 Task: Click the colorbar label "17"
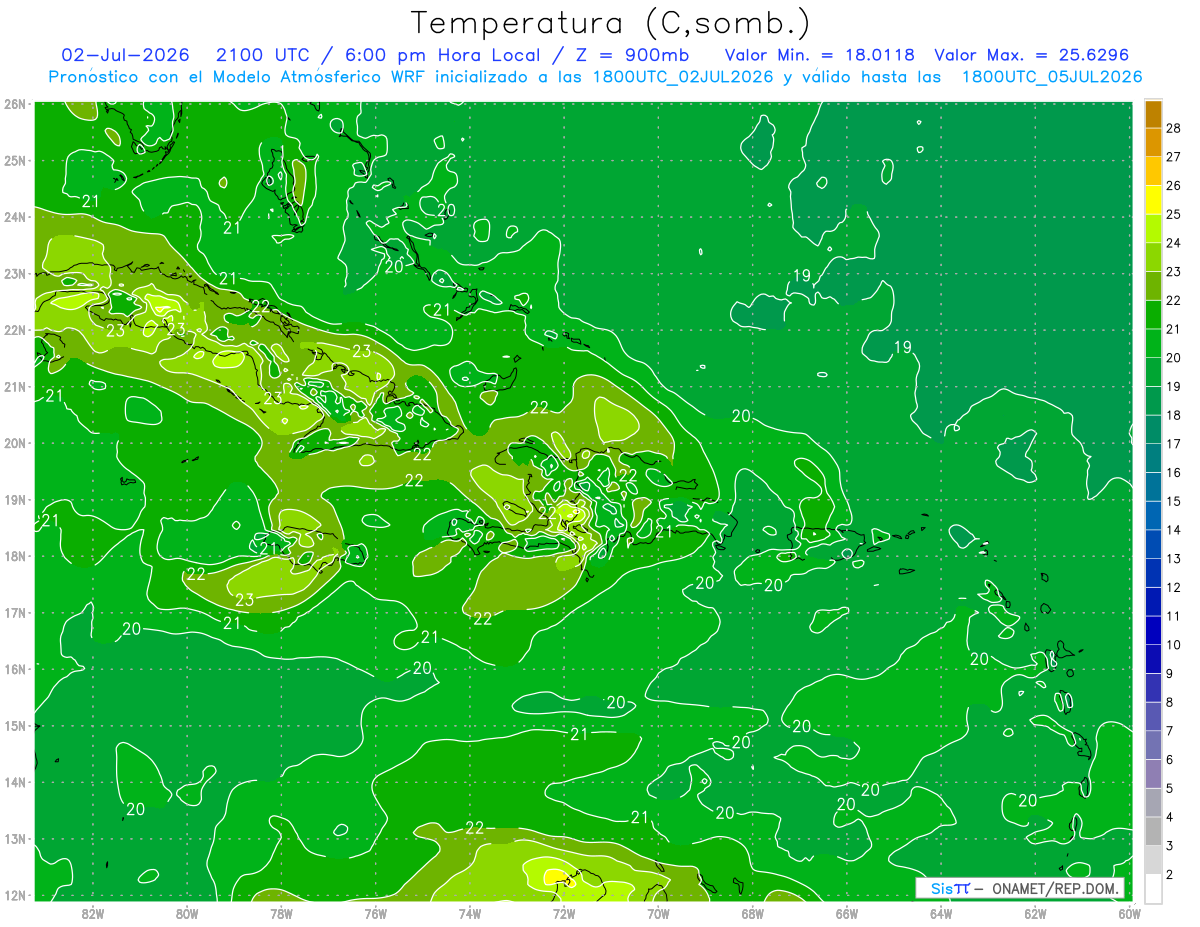(x=1175, y=443)
